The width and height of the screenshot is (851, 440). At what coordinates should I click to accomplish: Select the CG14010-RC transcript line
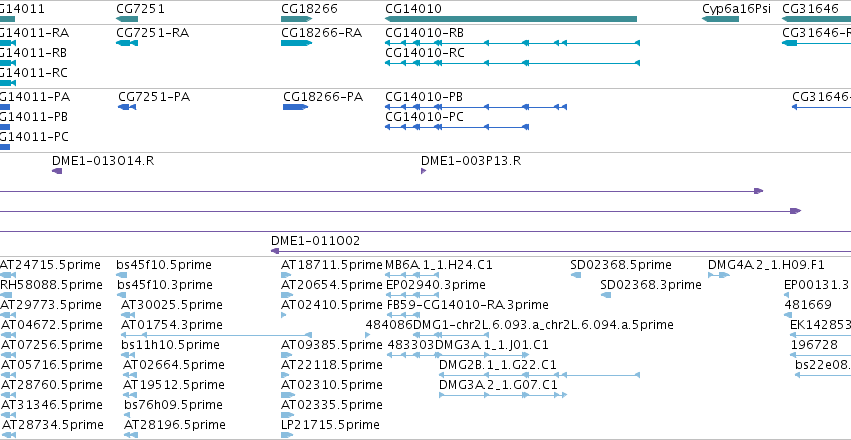tap(512, 63)
